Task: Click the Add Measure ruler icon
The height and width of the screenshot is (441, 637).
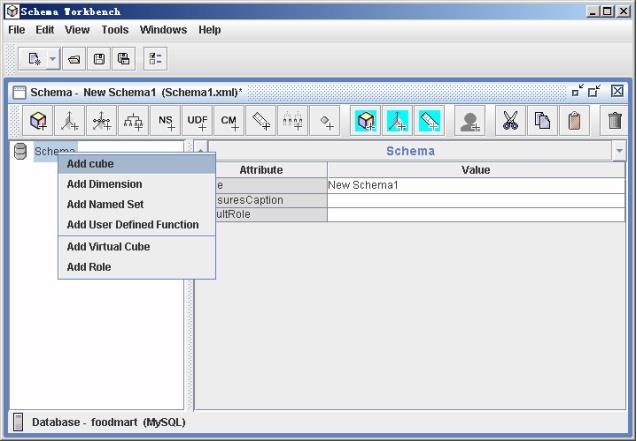Action: pyautogui.click(x=261, y=121)
